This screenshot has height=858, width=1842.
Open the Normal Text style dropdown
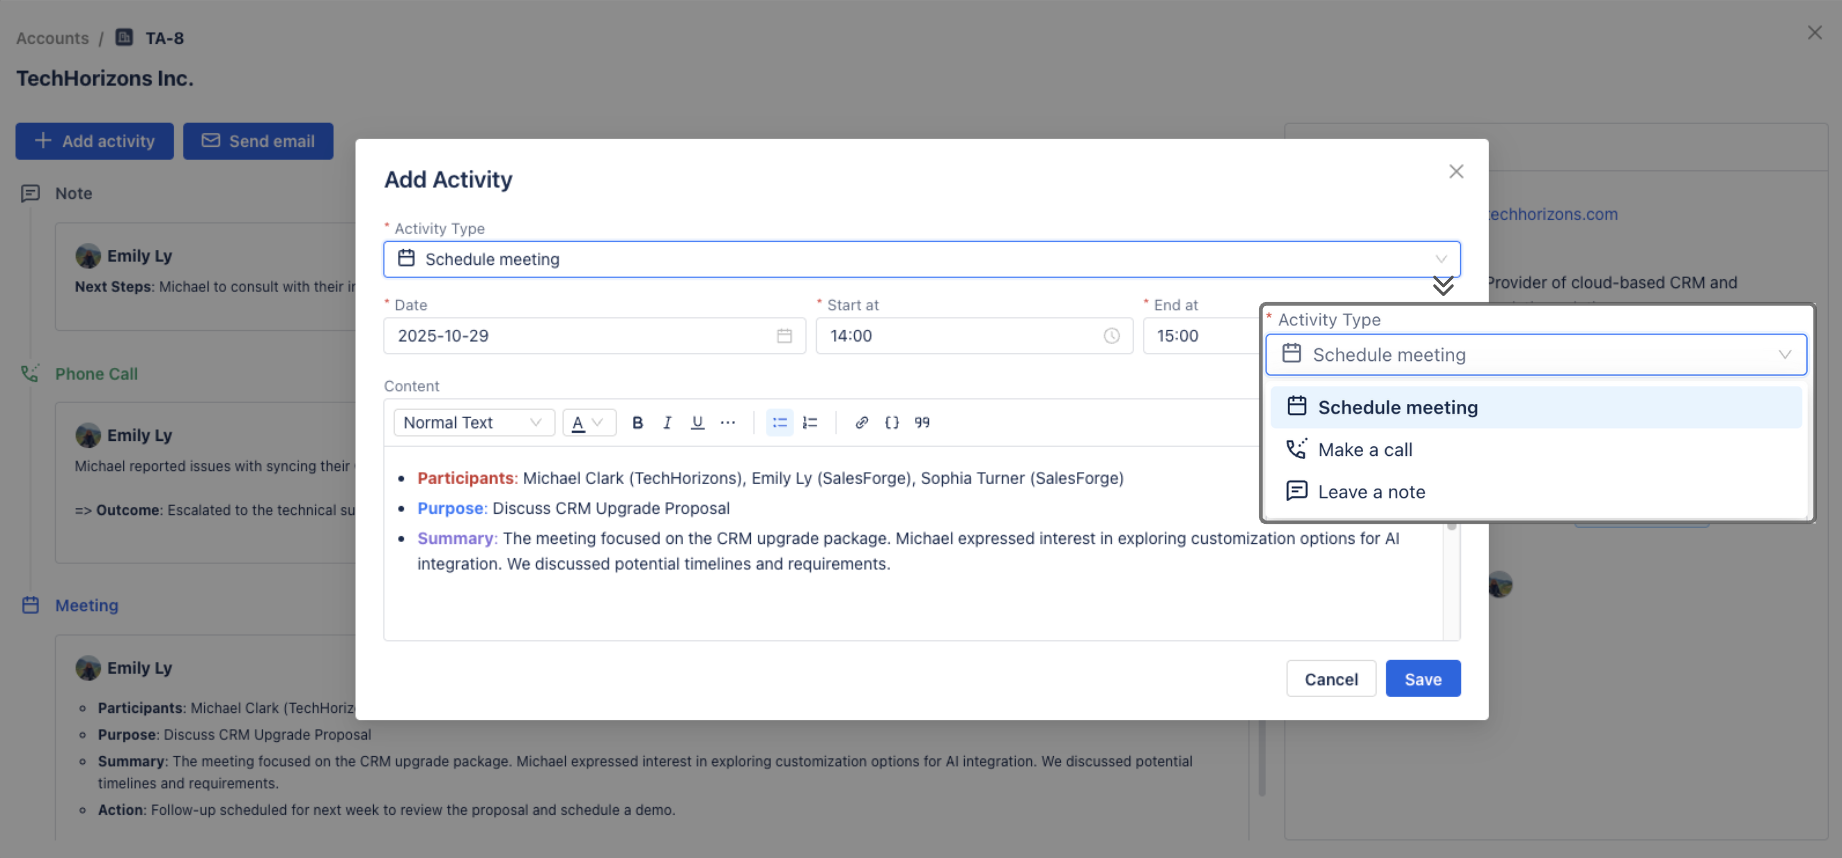[473, 423]
